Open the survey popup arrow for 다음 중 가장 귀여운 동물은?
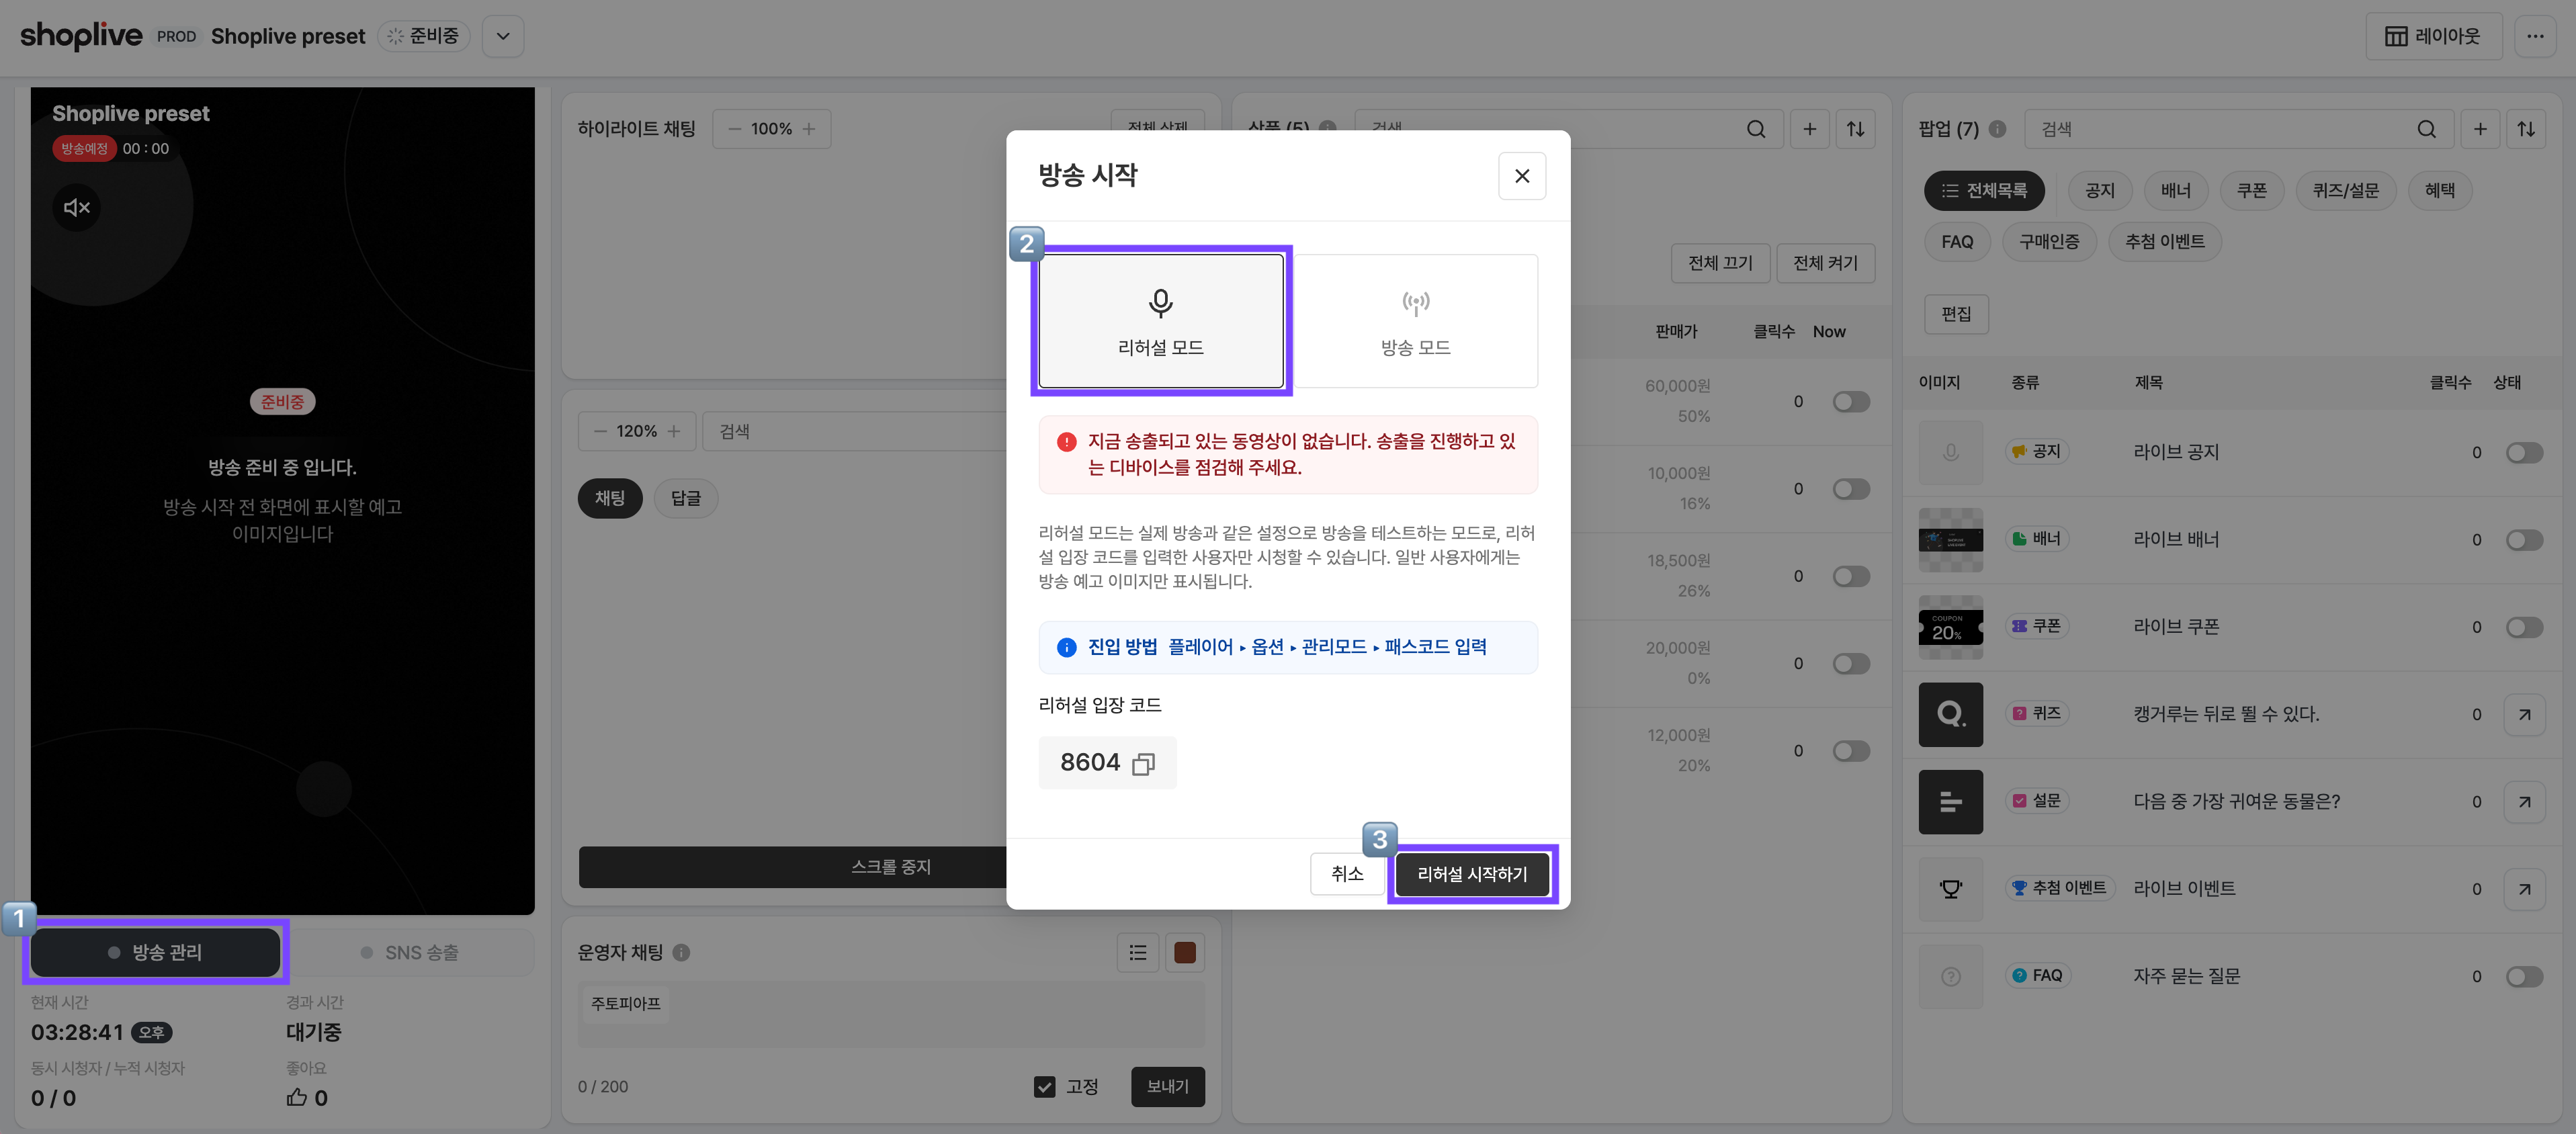The image size is (2576, 1134). 2523,802
